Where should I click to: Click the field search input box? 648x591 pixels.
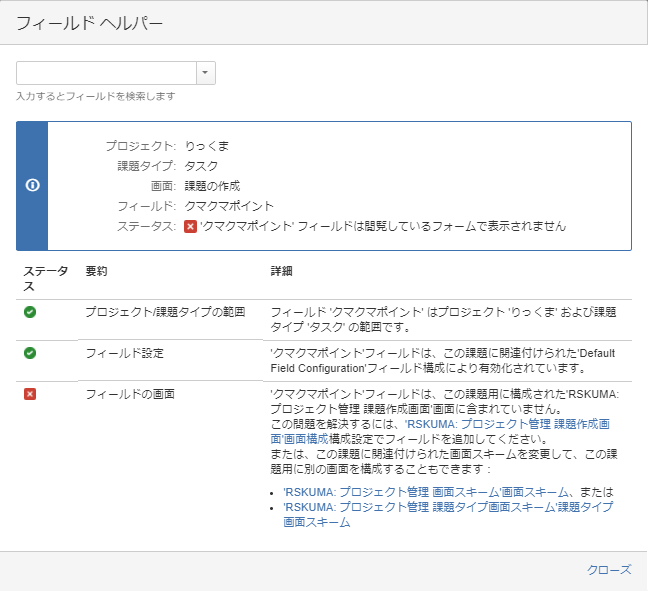coord(106,73)
